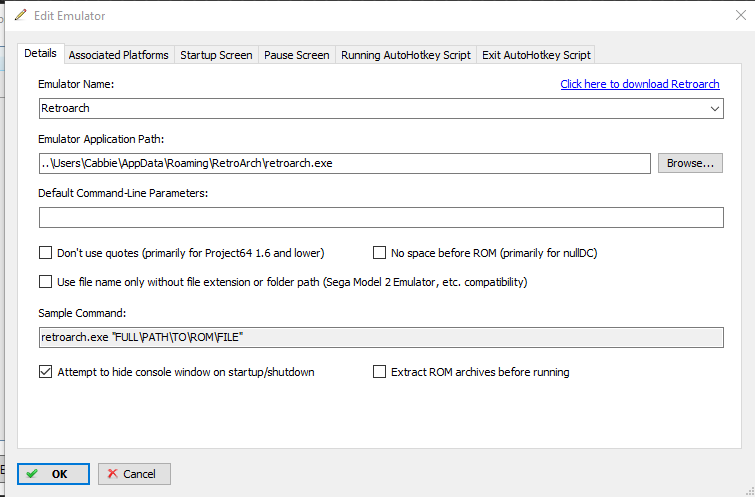755x497 pixels.
Task: Close the Edit Emulator dialog
Action: [x=741, y=15]
